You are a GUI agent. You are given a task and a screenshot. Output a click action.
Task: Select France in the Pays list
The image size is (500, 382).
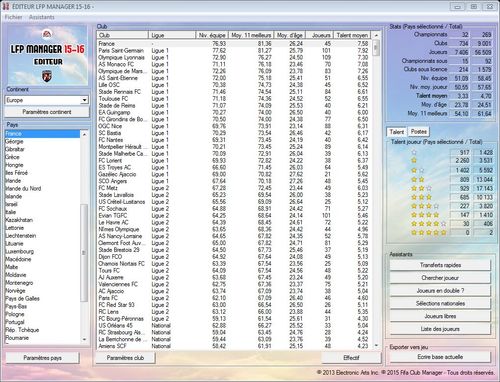click(42, 134)
